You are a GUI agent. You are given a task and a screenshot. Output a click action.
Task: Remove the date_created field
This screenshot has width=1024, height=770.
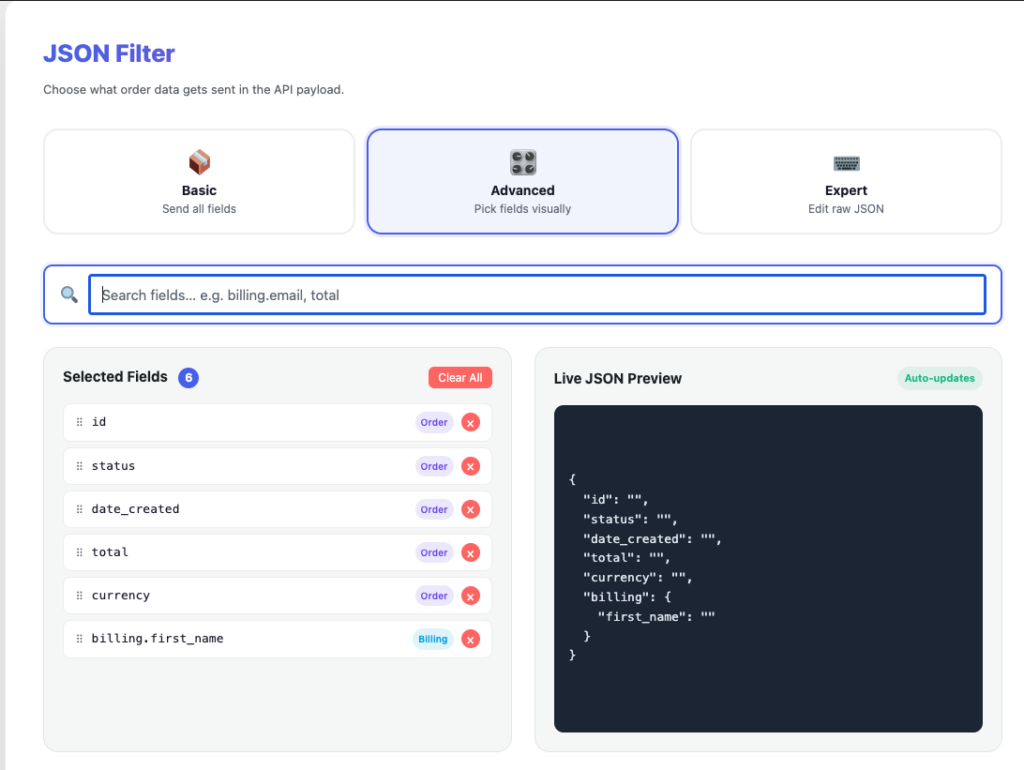[470, 509]
